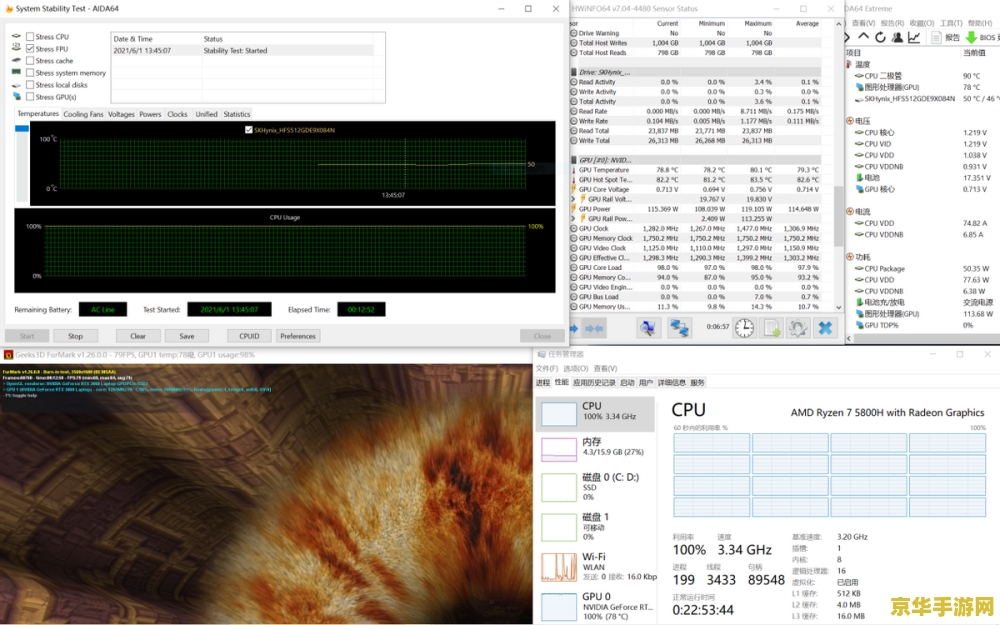Click the GPU Temperature thermometer icon
Viewport: 1000px width, 625px height.
pyautogui.click(x=573, y=170)
